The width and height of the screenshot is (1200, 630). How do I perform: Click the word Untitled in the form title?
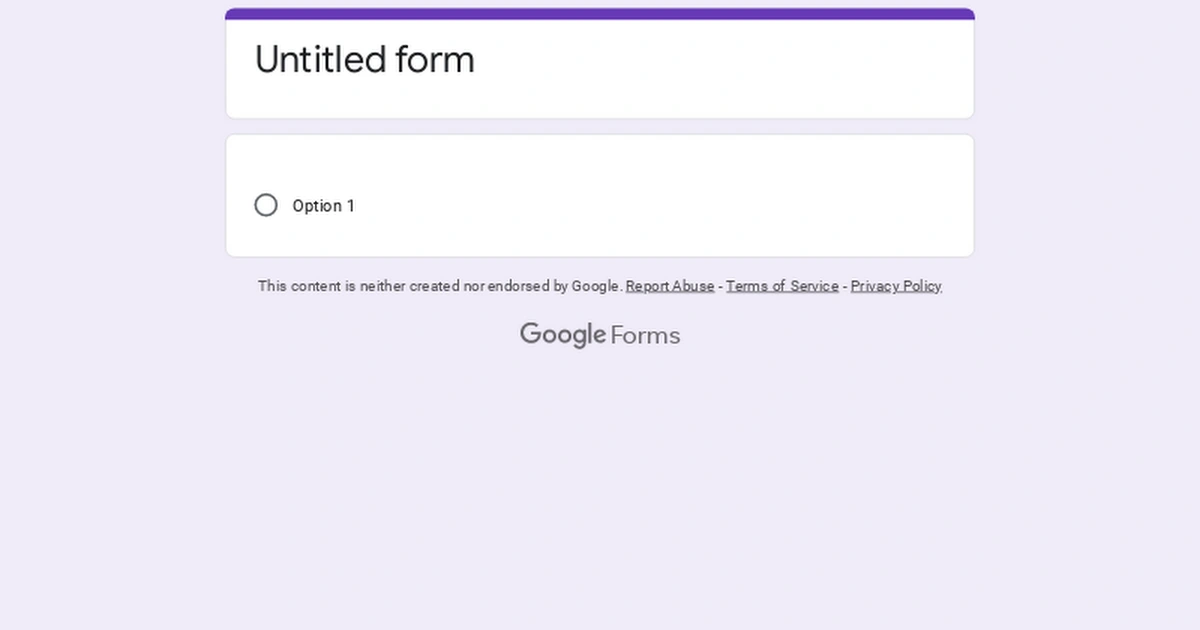point(320,60)
